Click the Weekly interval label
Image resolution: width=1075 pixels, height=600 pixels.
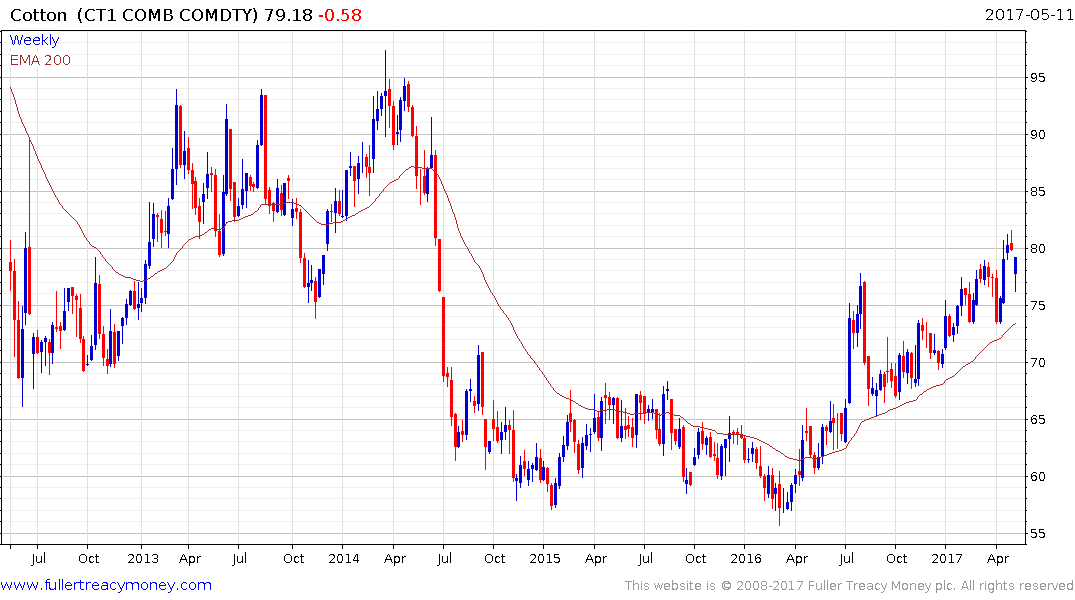tap(34, 40)
